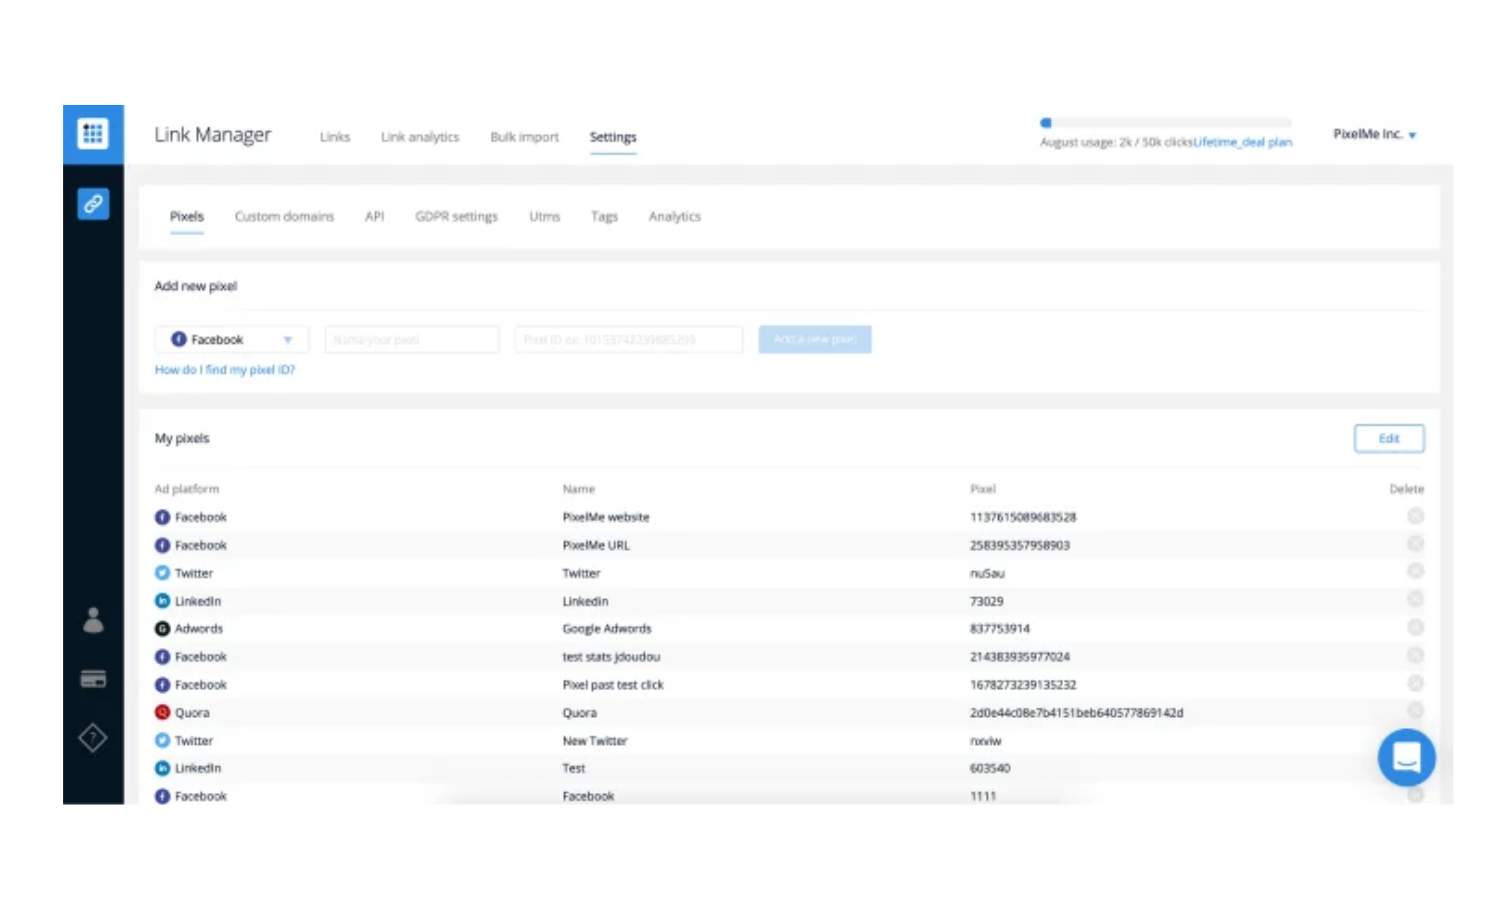
Task: Focus the Name your pixel field
Action: [412, 340]
